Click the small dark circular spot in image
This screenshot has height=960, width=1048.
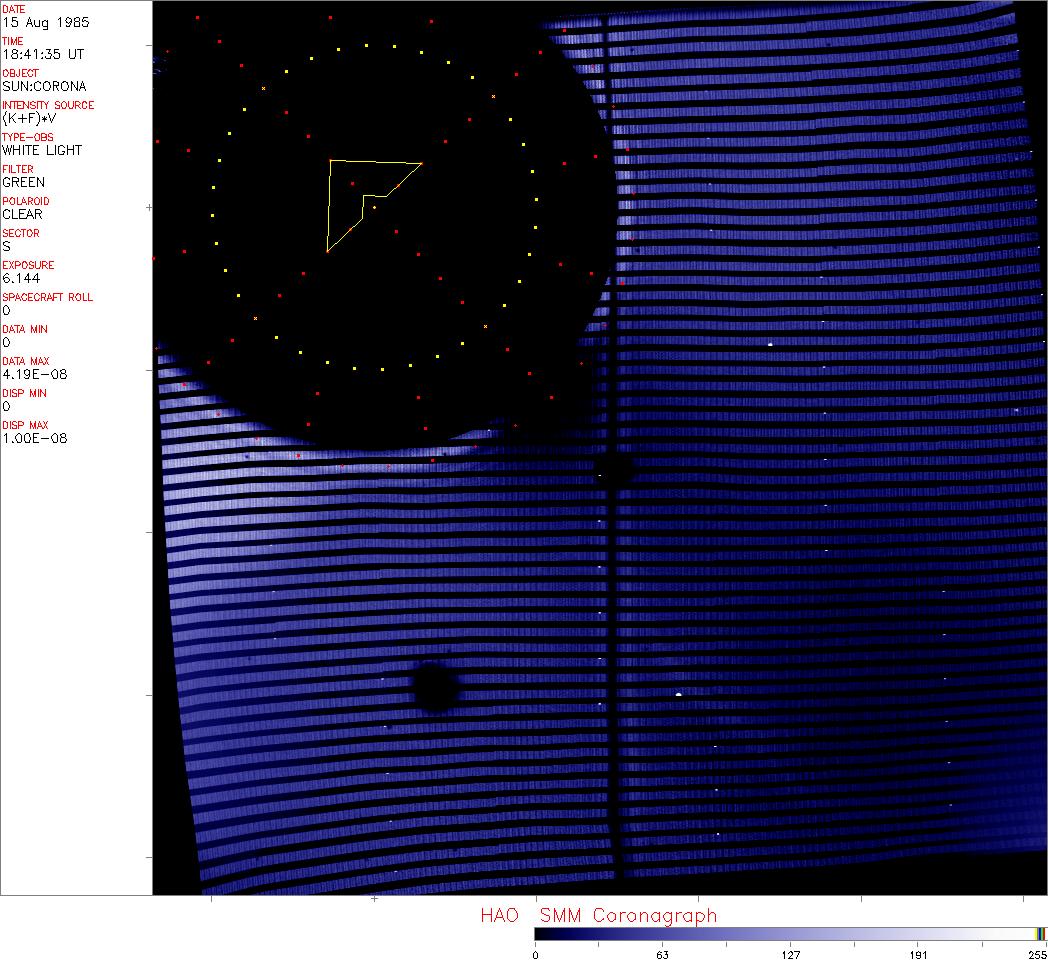[x=435, y=687]
